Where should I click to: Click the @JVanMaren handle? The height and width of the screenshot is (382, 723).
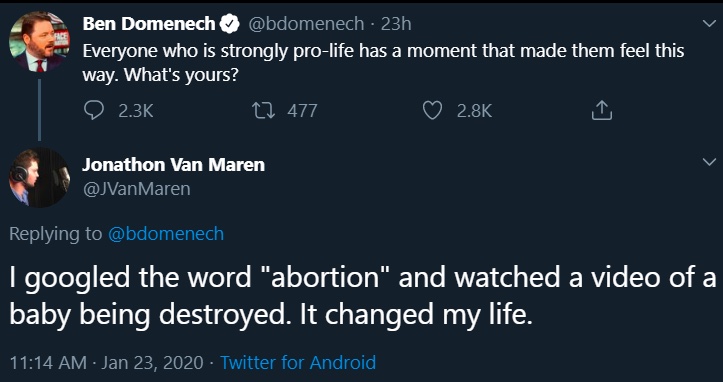point(136,189)
